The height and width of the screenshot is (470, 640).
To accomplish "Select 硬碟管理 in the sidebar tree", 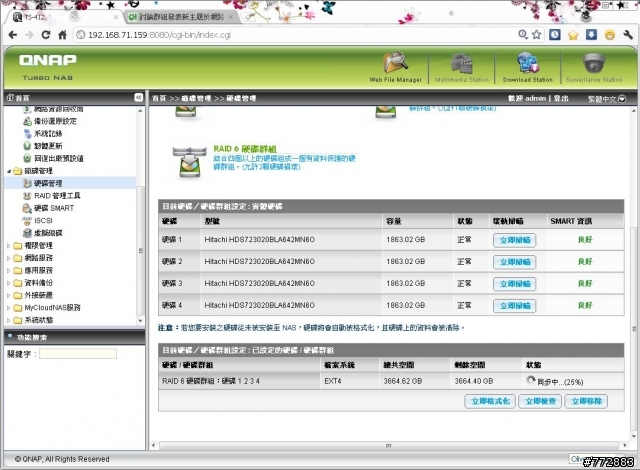I will click(48, 183).
